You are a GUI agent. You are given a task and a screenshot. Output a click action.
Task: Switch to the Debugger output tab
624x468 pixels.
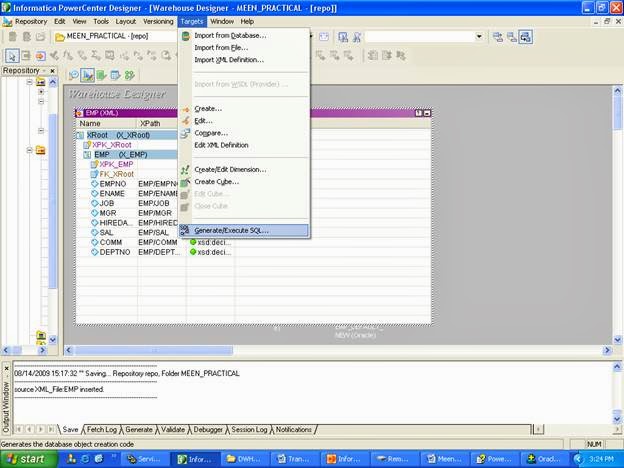208,430
